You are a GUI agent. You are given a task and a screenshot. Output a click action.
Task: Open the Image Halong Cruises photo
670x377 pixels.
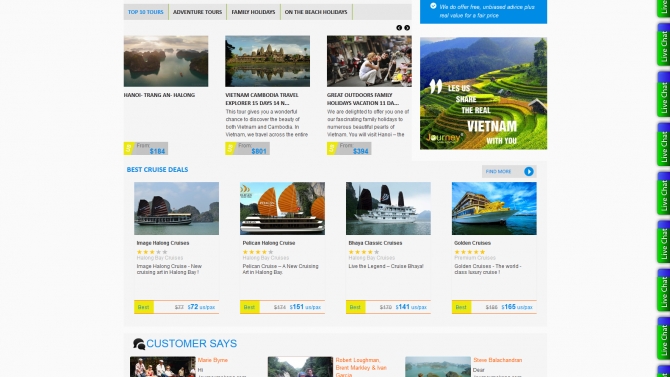click(176, 209)
